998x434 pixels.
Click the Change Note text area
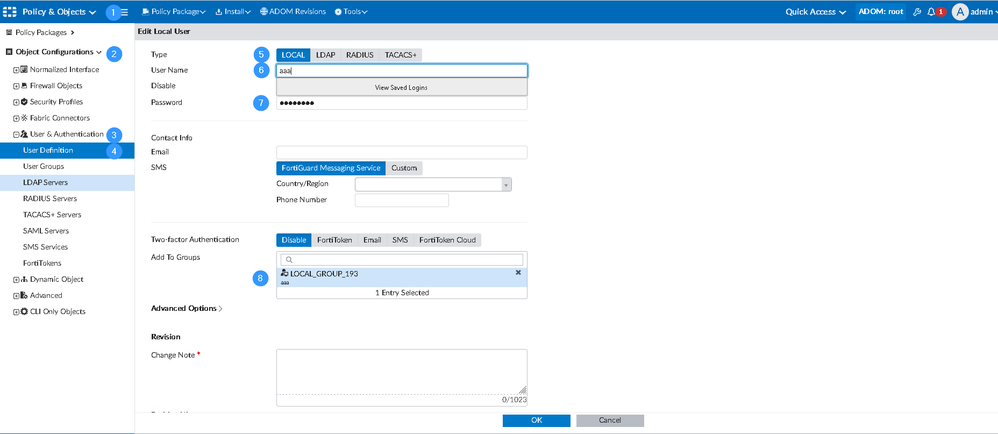402,372
